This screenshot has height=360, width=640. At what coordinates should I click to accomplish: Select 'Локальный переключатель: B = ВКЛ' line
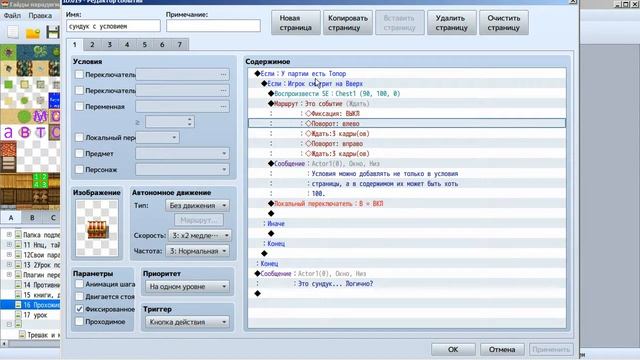click(x=407, y=203)
